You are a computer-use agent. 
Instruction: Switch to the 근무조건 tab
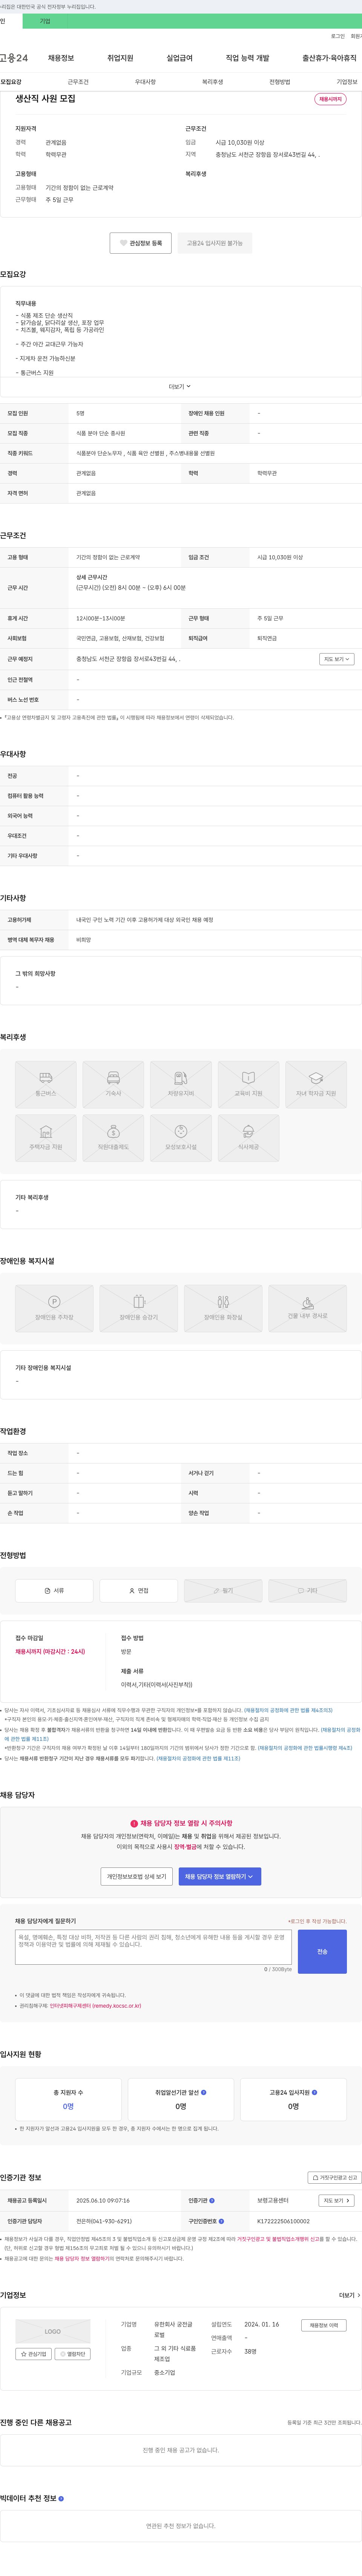click(x=78, y=82)
